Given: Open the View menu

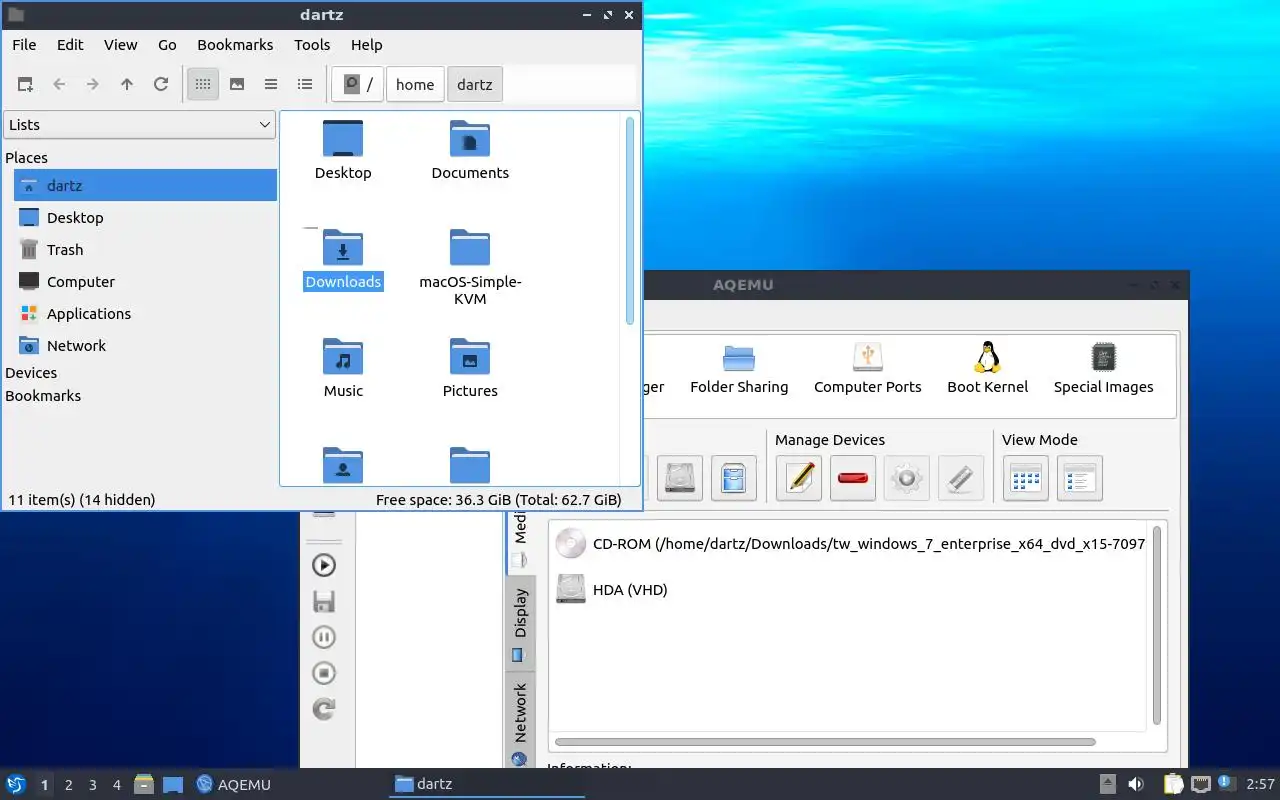Looking at the screenshot, I should (x=121, y=44).
